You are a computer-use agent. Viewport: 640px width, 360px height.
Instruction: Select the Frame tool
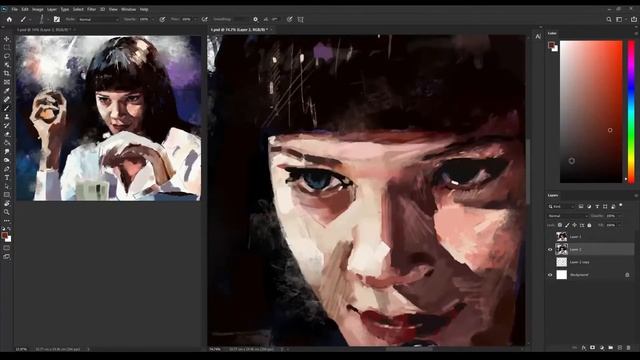(7, 82)
